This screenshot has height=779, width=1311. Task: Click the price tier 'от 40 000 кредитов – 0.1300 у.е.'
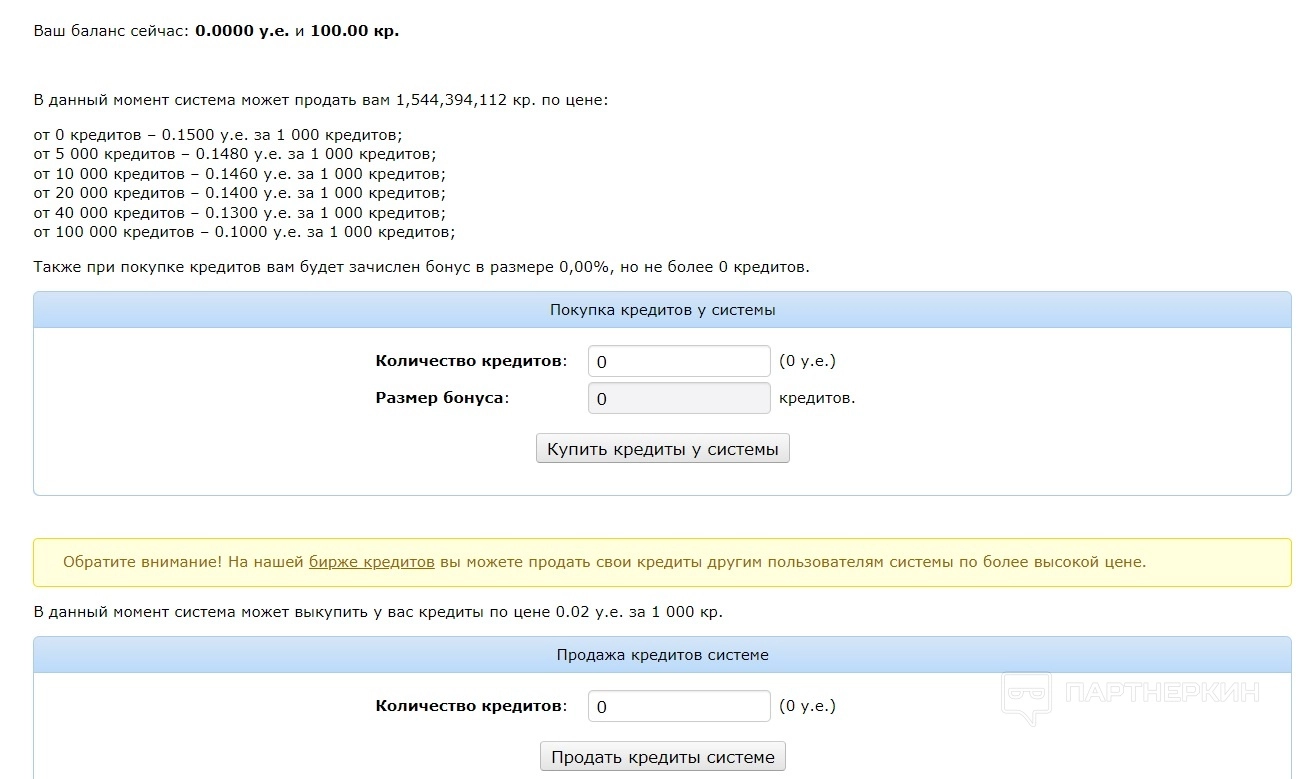240,212
